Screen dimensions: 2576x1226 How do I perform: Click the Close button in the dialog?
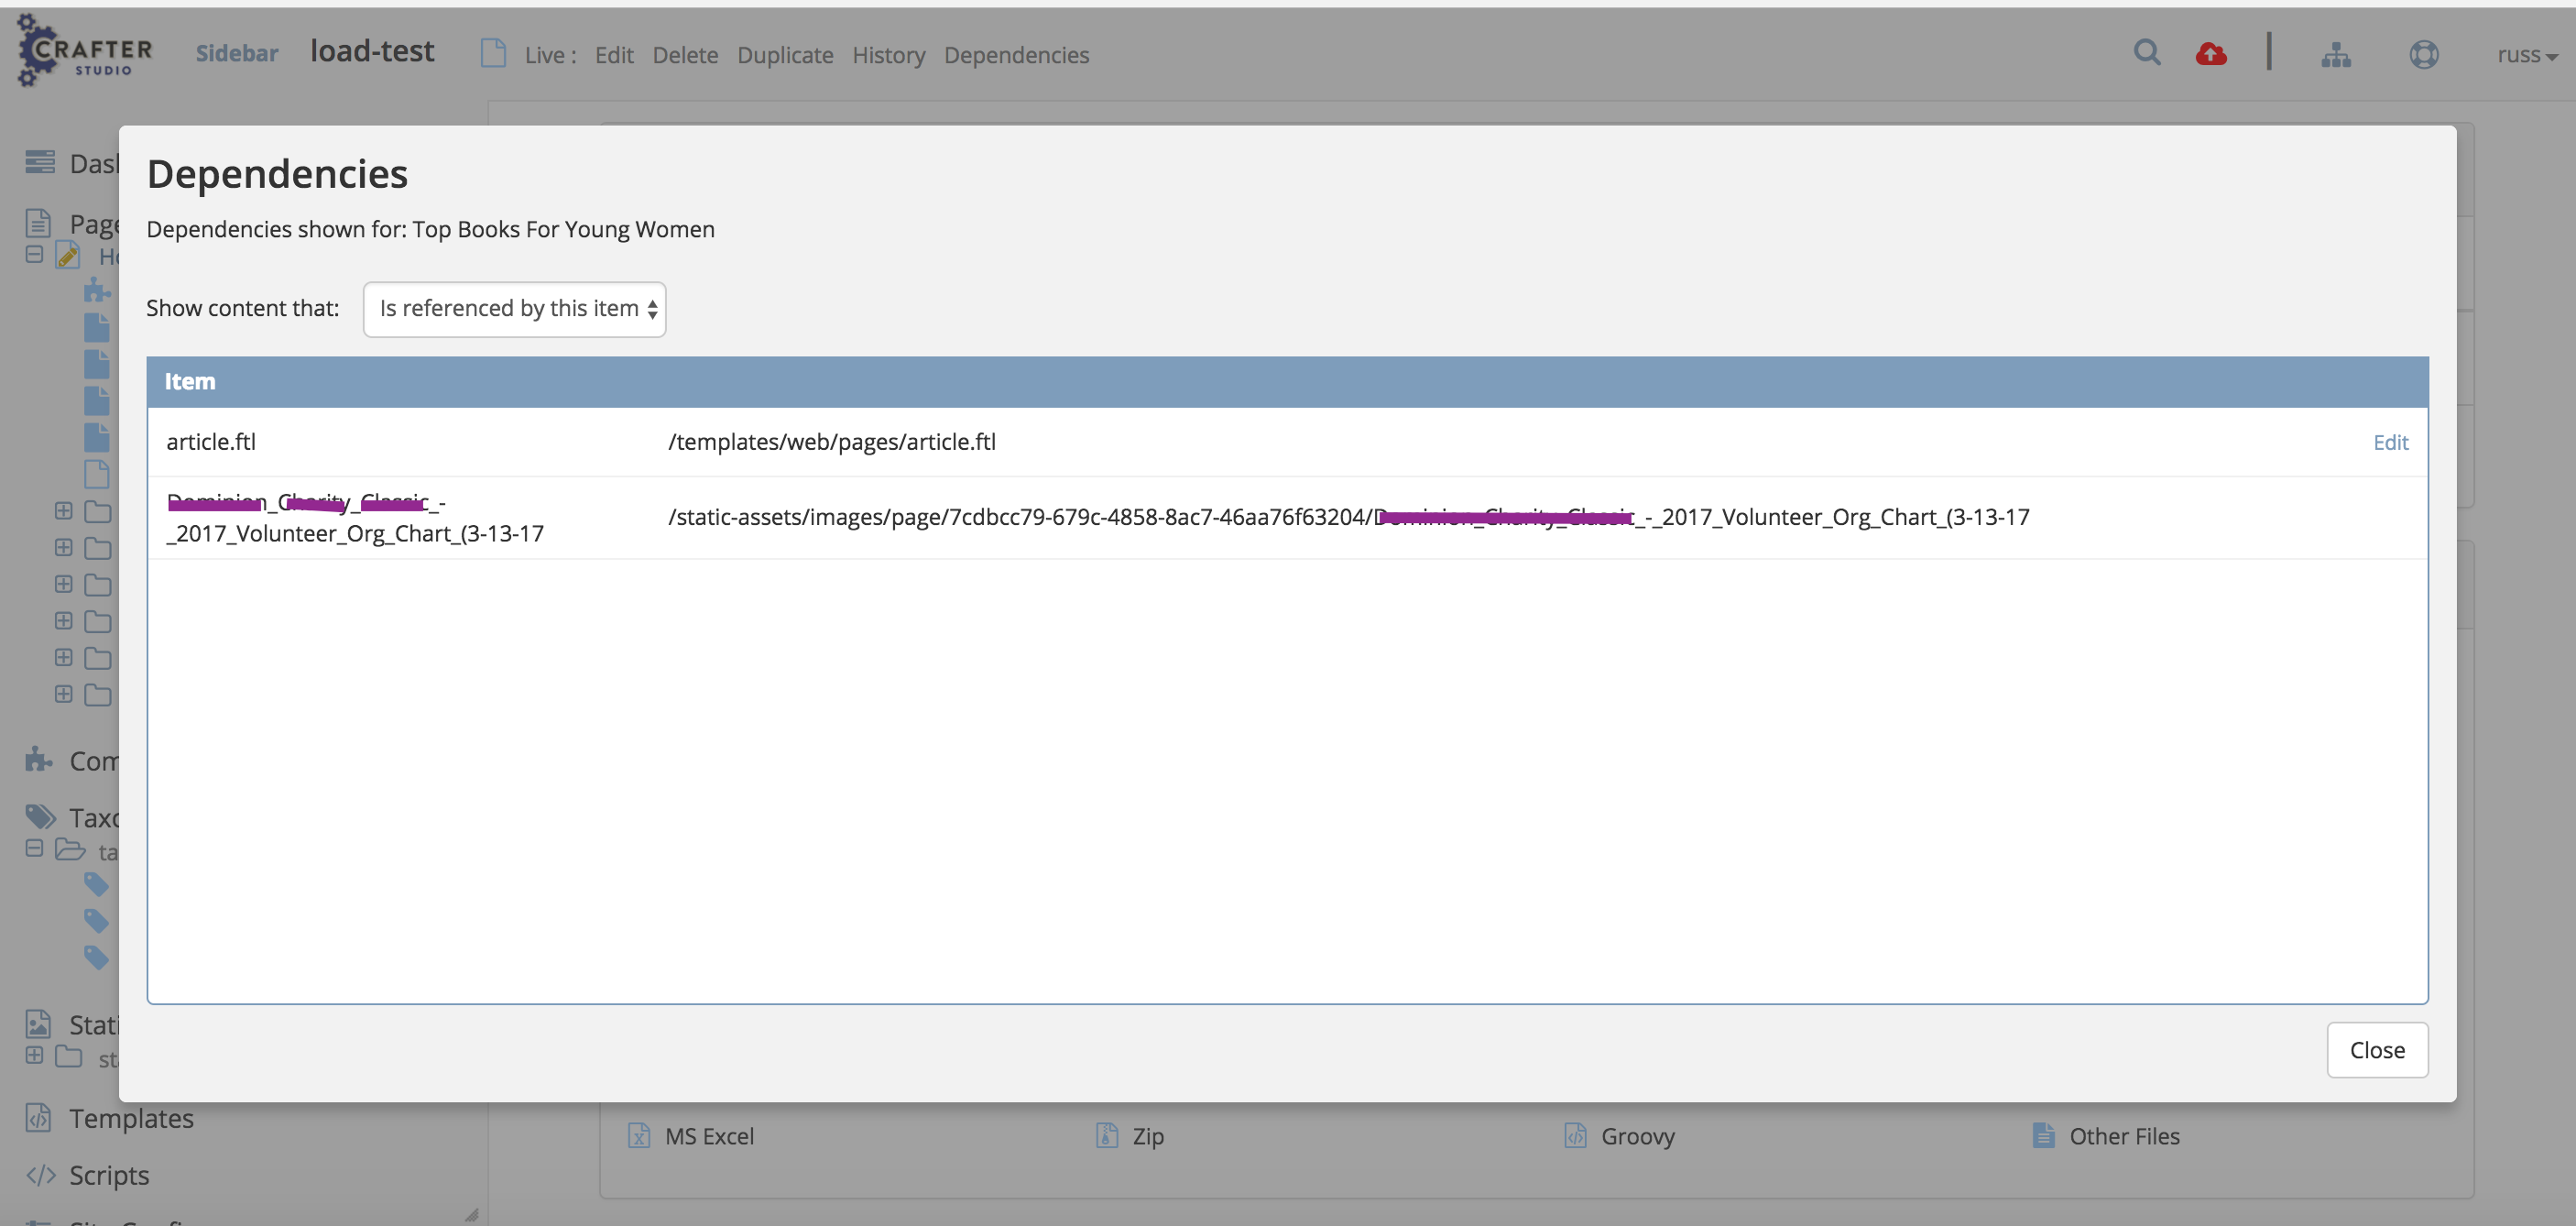(2377, 1049)
